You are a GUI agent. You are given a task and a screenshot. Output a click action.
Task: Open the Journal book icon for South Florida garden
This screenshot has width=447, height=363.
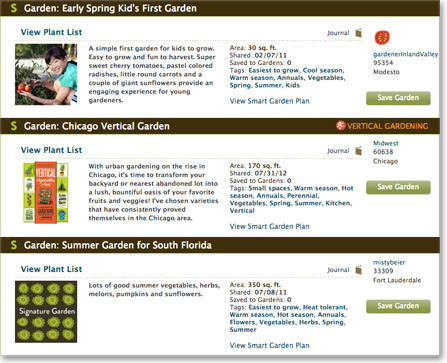[x=359, y=270]
